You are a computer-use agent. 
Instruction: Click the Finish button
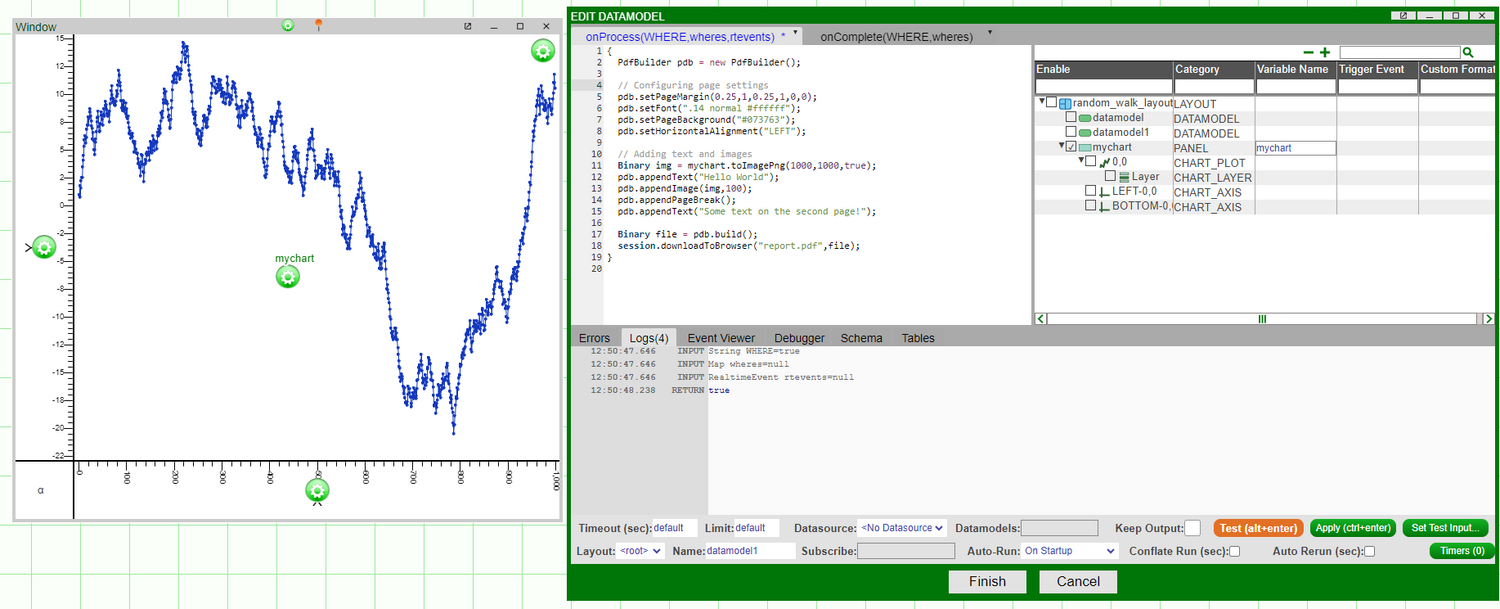coord(987,581)
